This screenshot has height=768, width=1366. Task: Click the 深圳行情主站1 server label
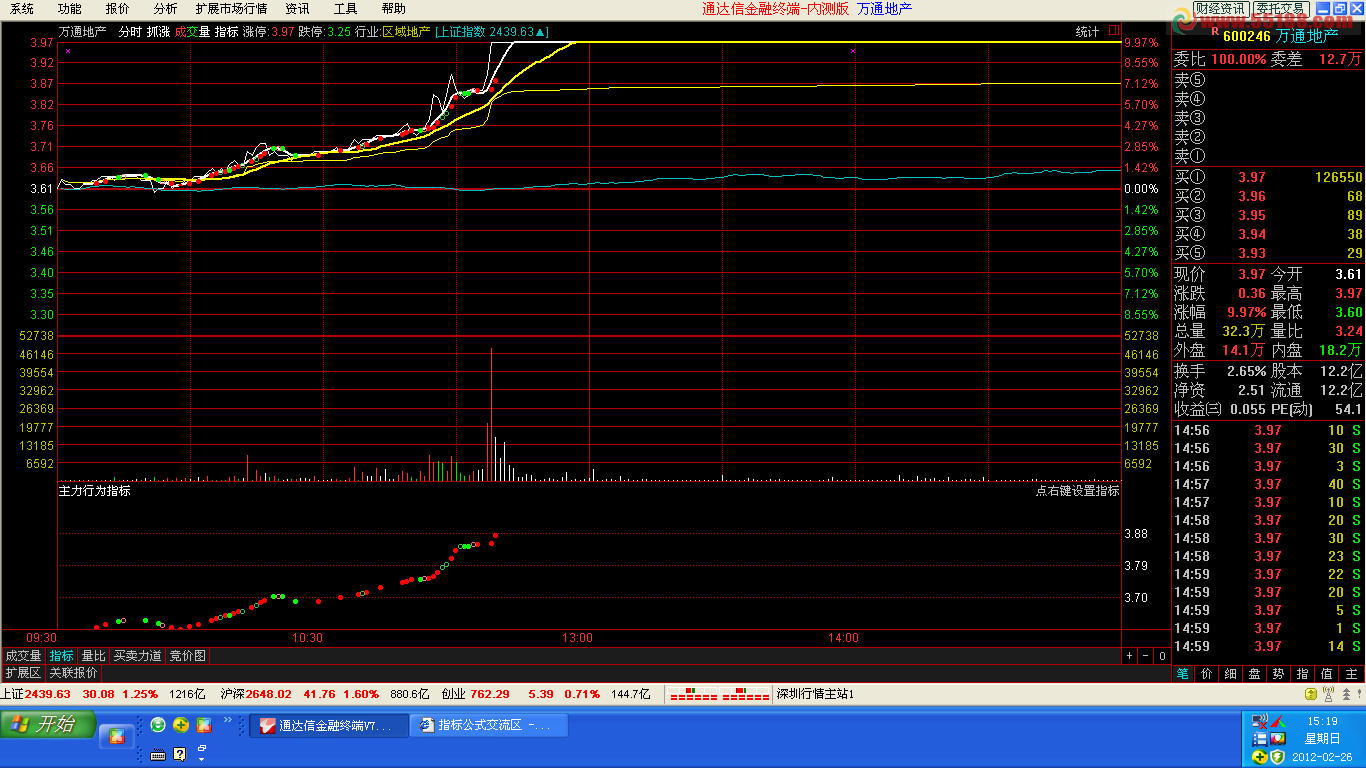pos(815,694)
